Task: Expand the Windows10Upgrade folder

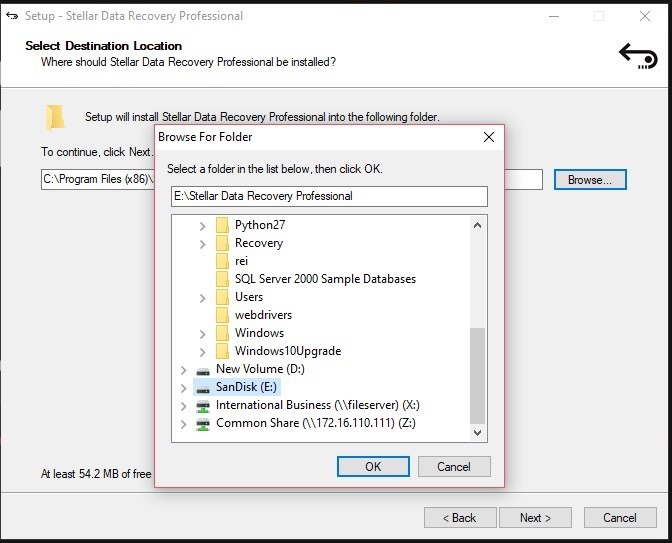Action: click(202, 352)
